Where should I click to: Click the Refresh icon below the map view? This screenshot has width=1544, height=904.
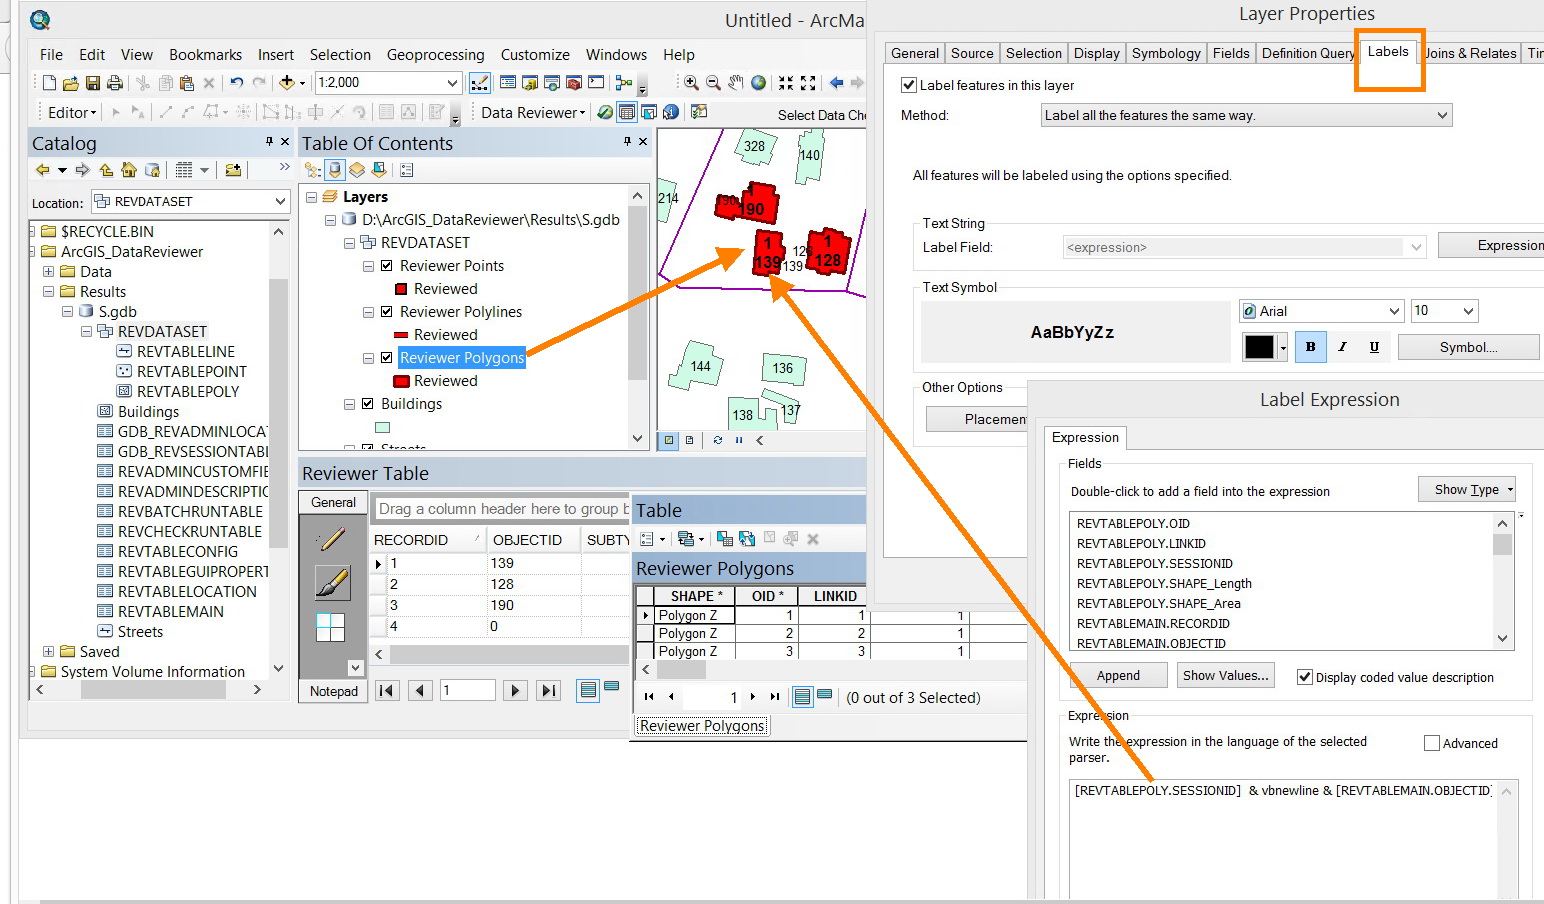point(717,440)
